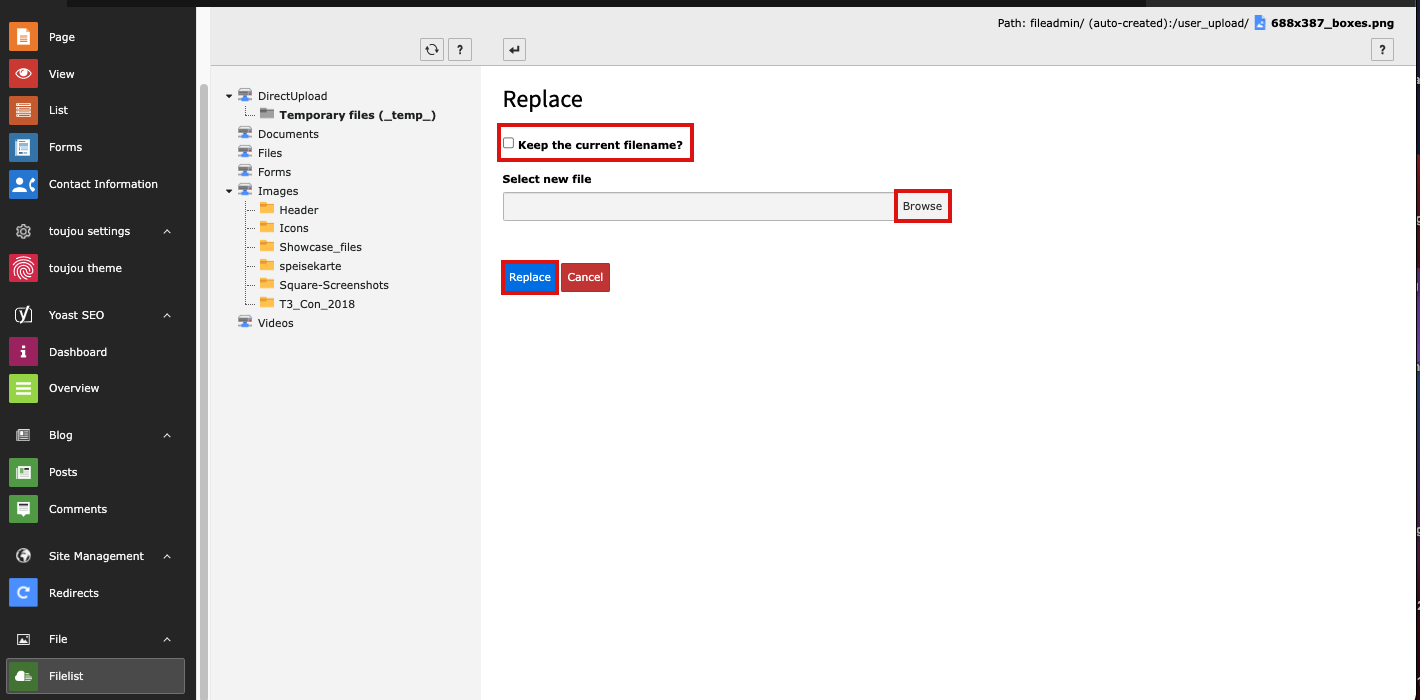Open the Page module icon
1420x700 pixels.
(x=24, y=37)
